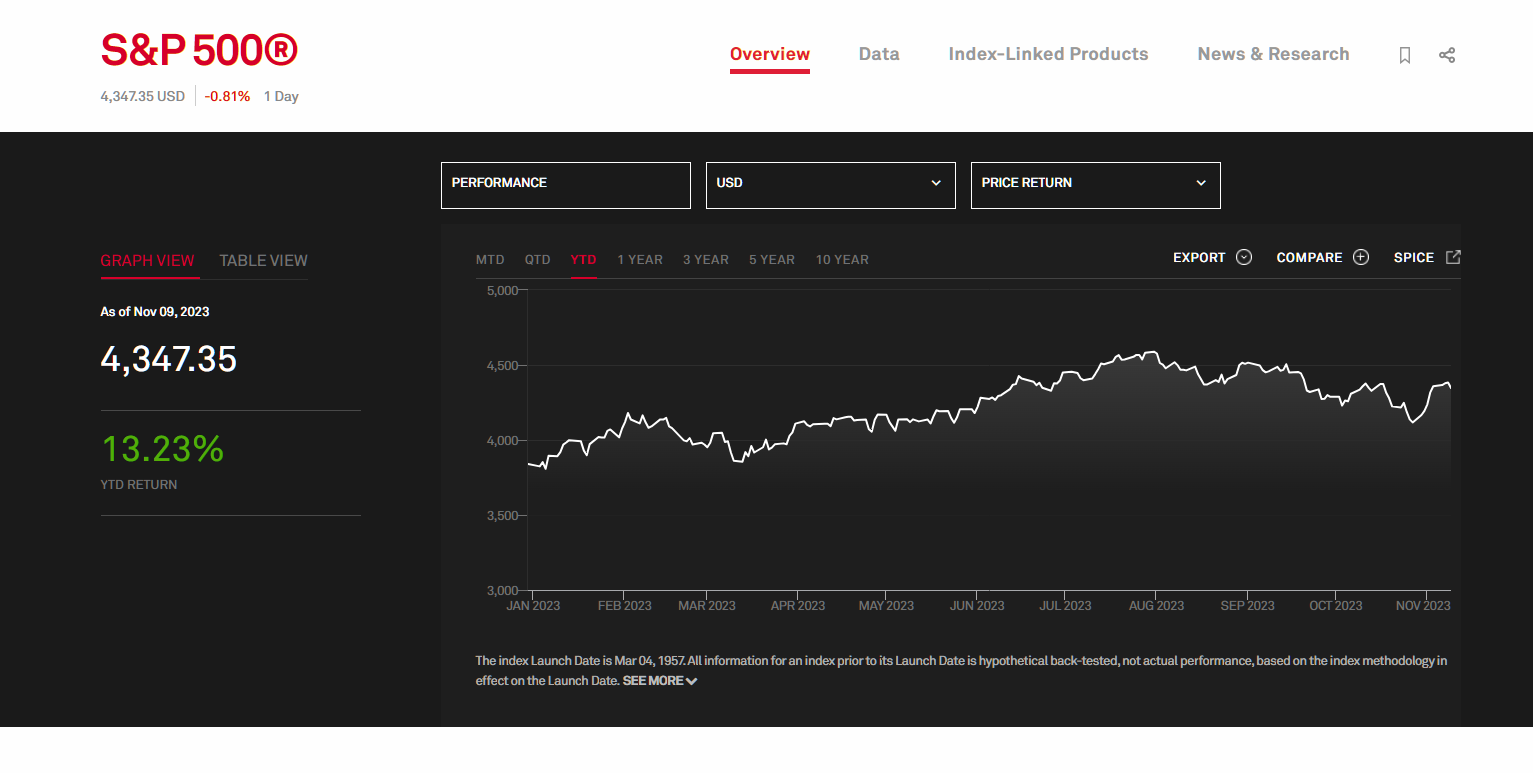Click the 13.23% return figure
The image size is (1533, 773).
coord(162,449)
